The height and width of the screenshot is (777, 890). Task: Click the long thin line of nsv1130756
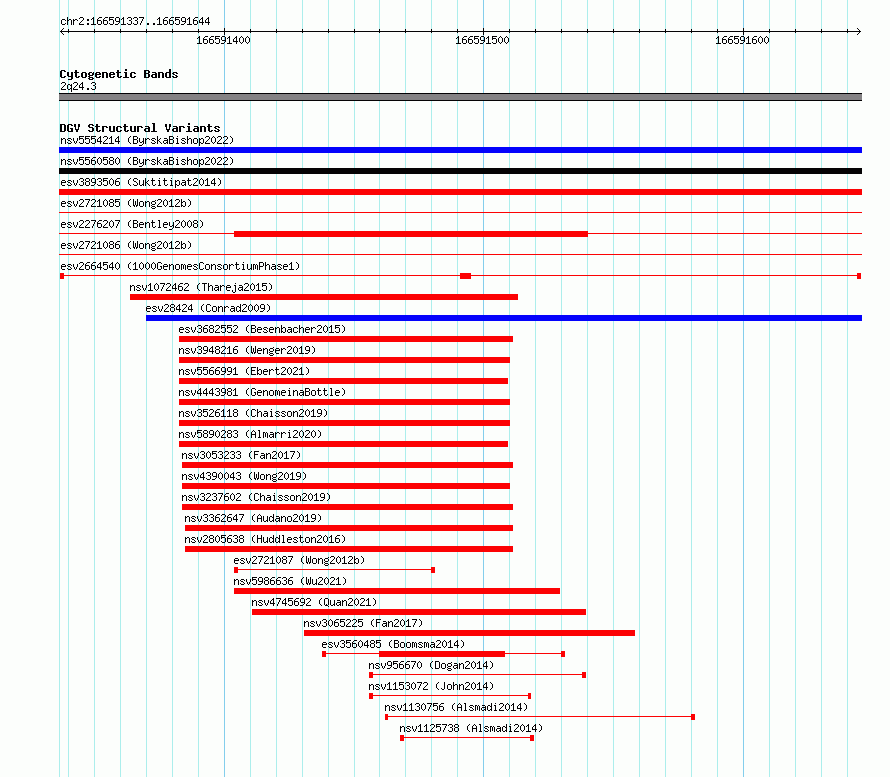[x=540, y=717]
